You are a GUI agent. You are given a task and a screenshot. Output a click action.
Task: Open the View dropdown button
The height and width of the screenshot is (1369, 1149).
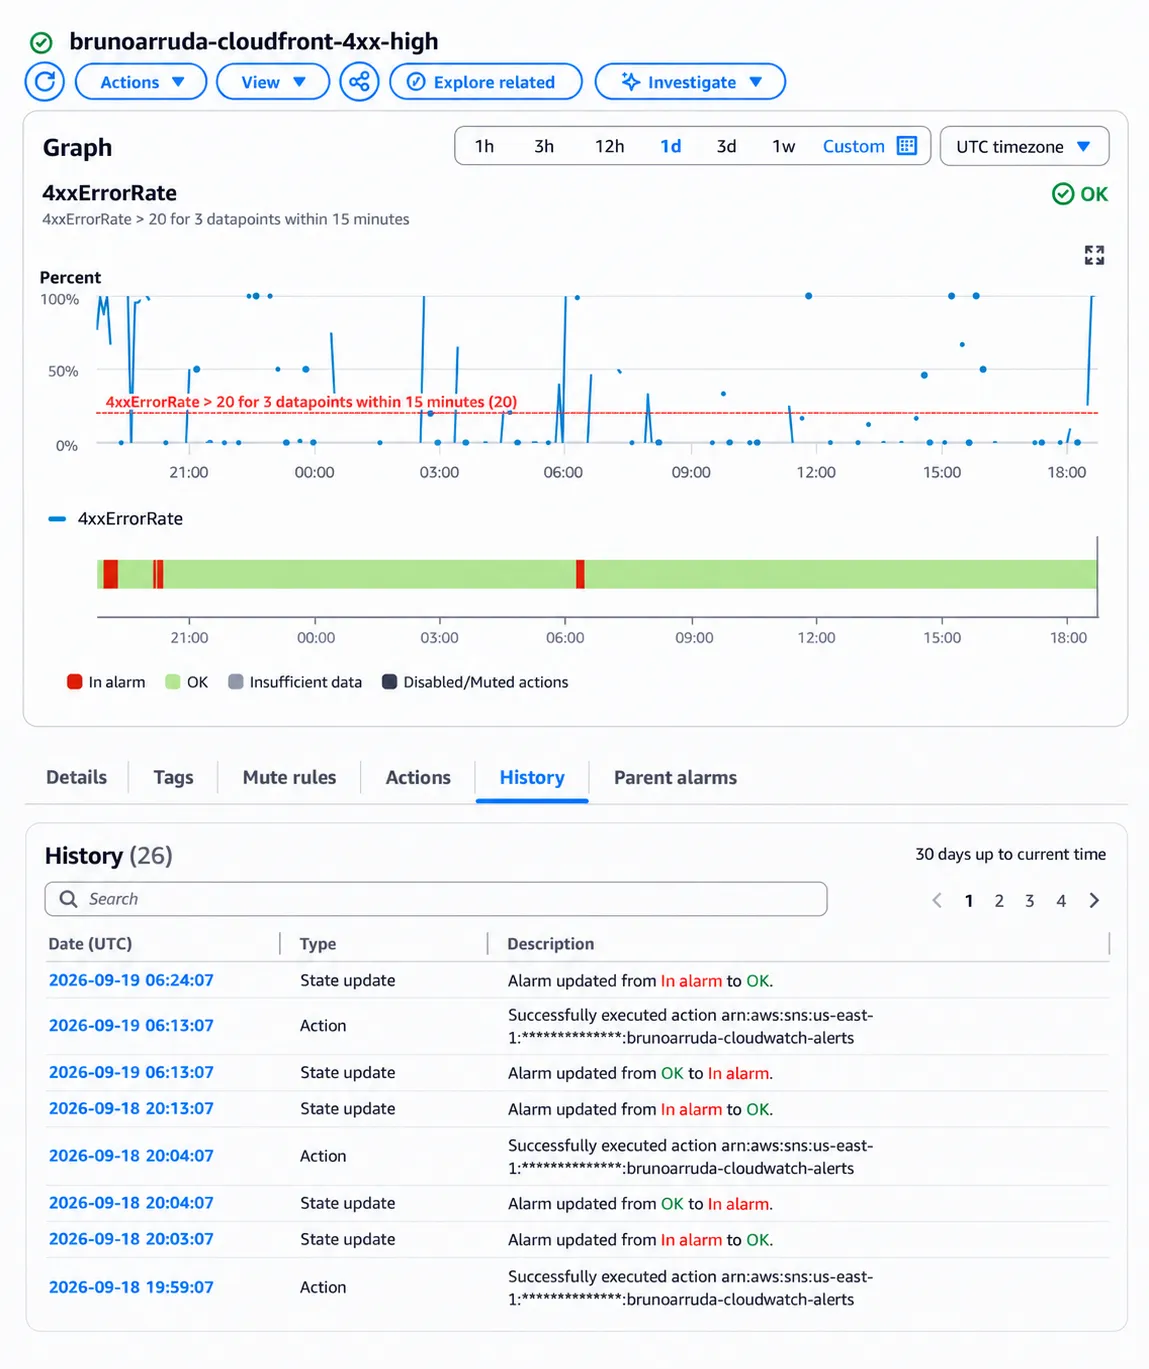273,82
